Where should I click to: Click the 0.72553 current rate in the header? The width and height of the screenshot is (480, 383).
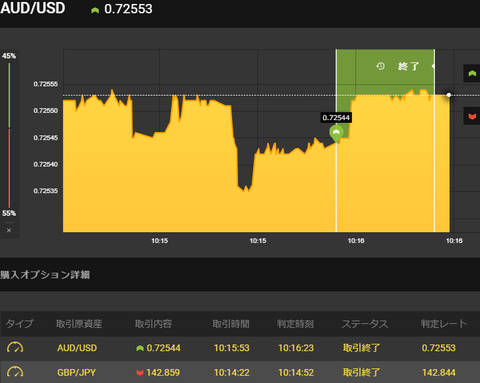coord(128,9)
